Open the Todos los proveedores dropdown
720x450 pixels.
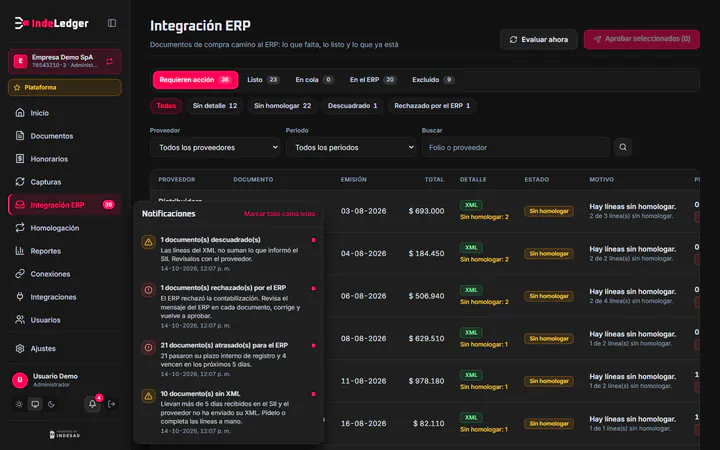[215, 147]
